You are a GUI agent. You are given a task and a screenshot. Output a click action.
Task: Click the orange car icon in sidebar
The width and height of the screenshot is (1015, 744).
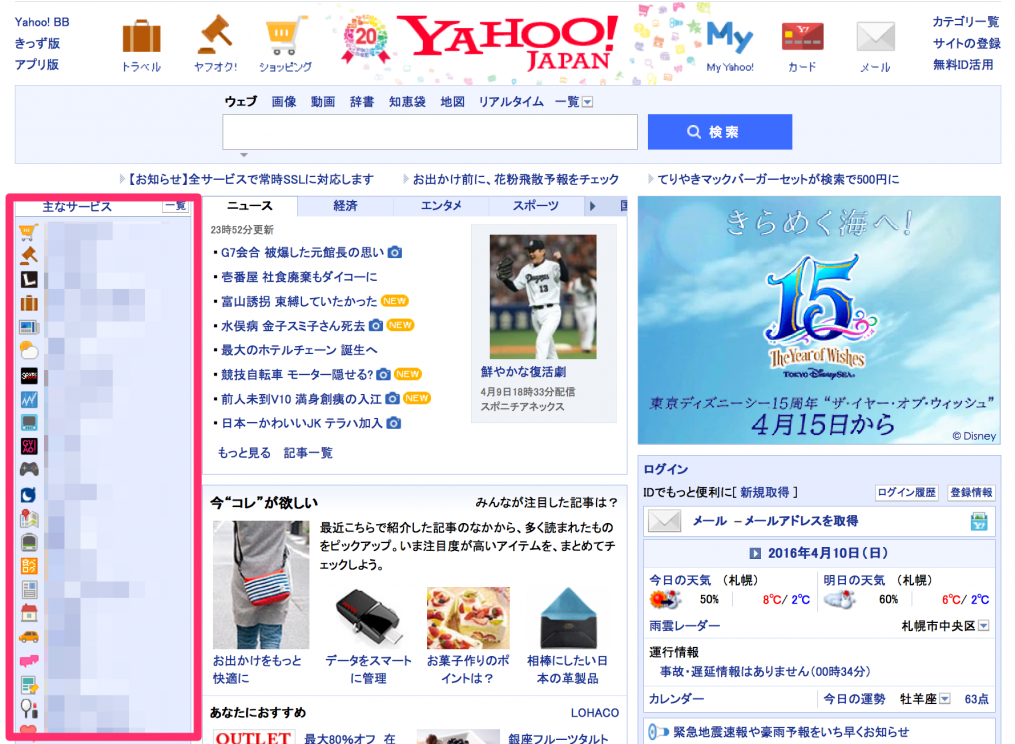click(x=28, y=637)
